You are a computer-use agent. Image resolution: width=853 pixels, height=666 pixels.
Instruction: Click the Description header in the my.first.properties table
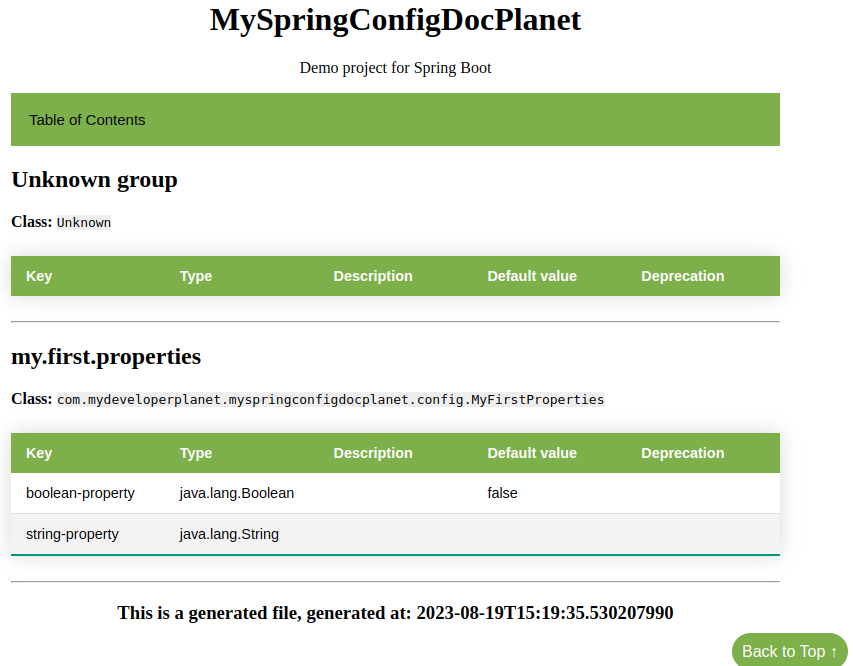(x=373, y=453)
